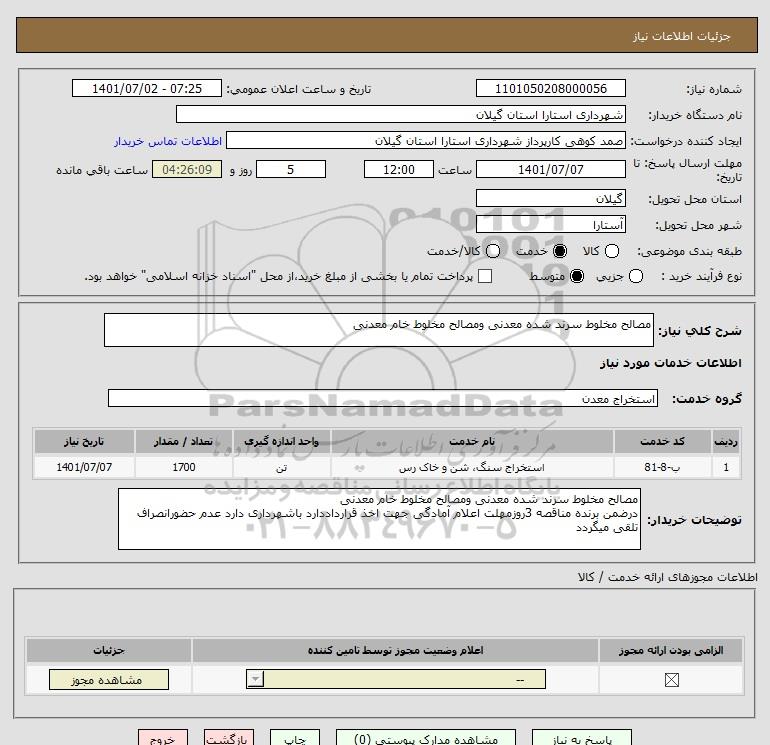The height and width of the screenshot is (745, 770).
Task: Click the توضیحات خریدار text area
Action: click(x=380, y=519)
